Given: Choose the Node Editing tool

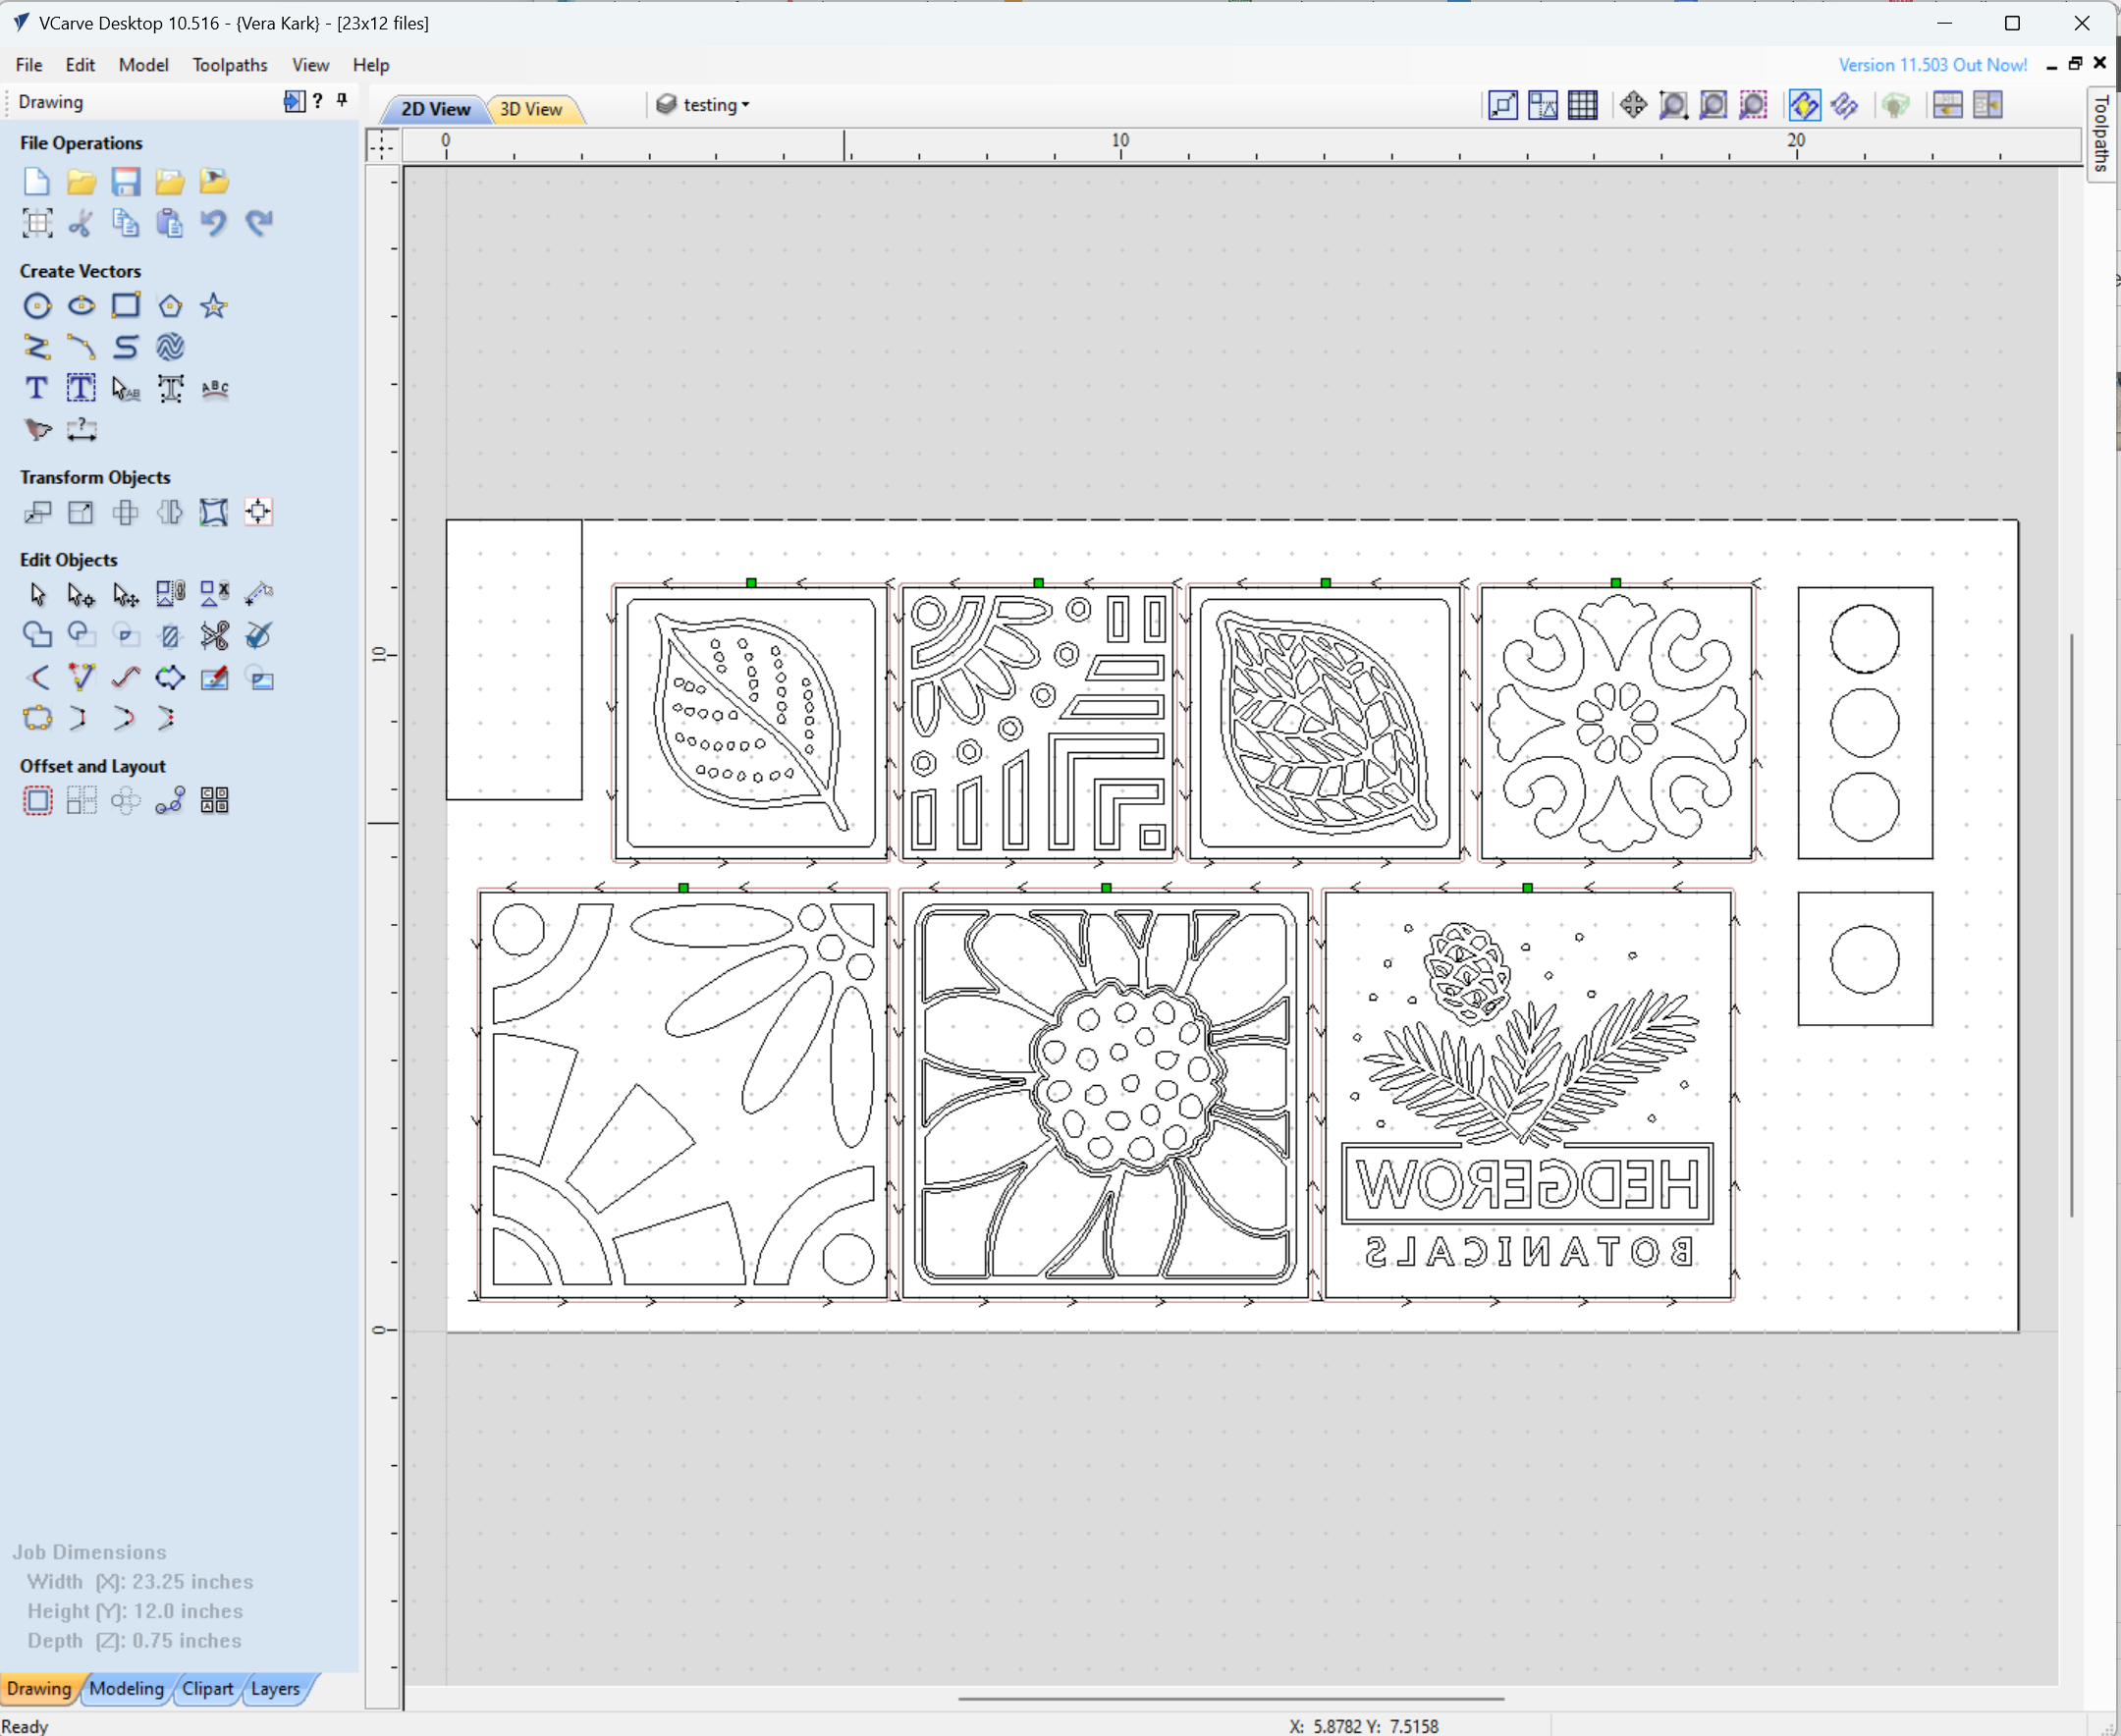Looking at the screenshot, I should coord(81,595).
